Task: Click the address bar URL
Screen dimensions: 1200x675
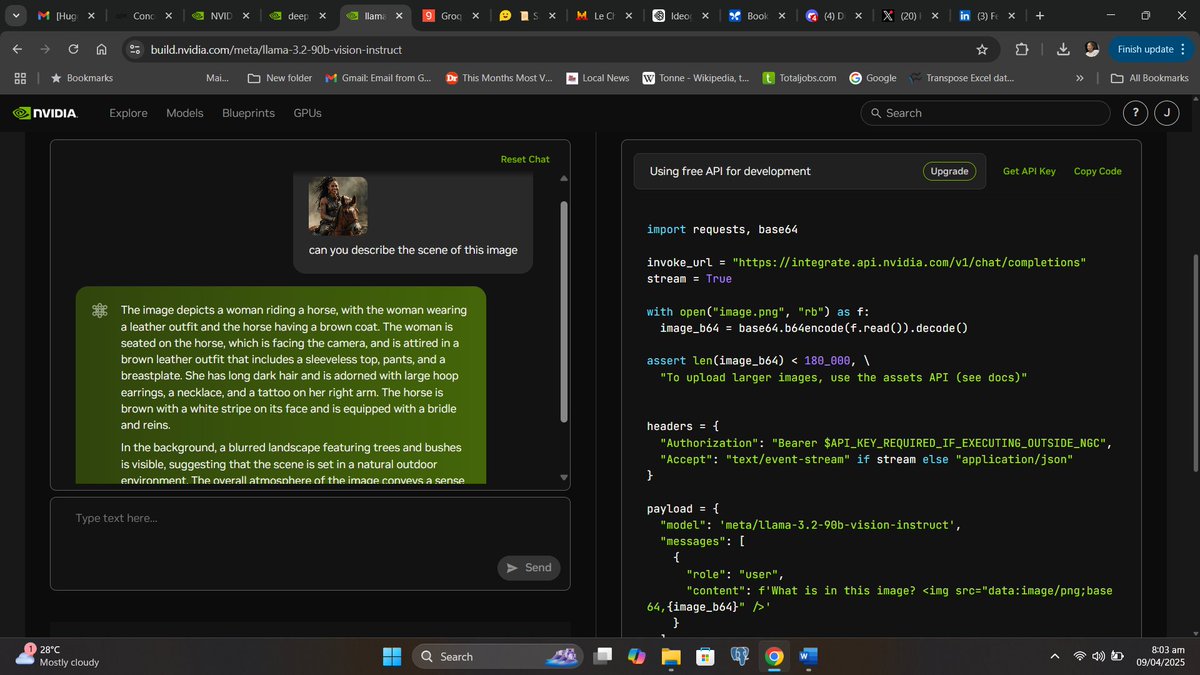Action: pos(277,49)
